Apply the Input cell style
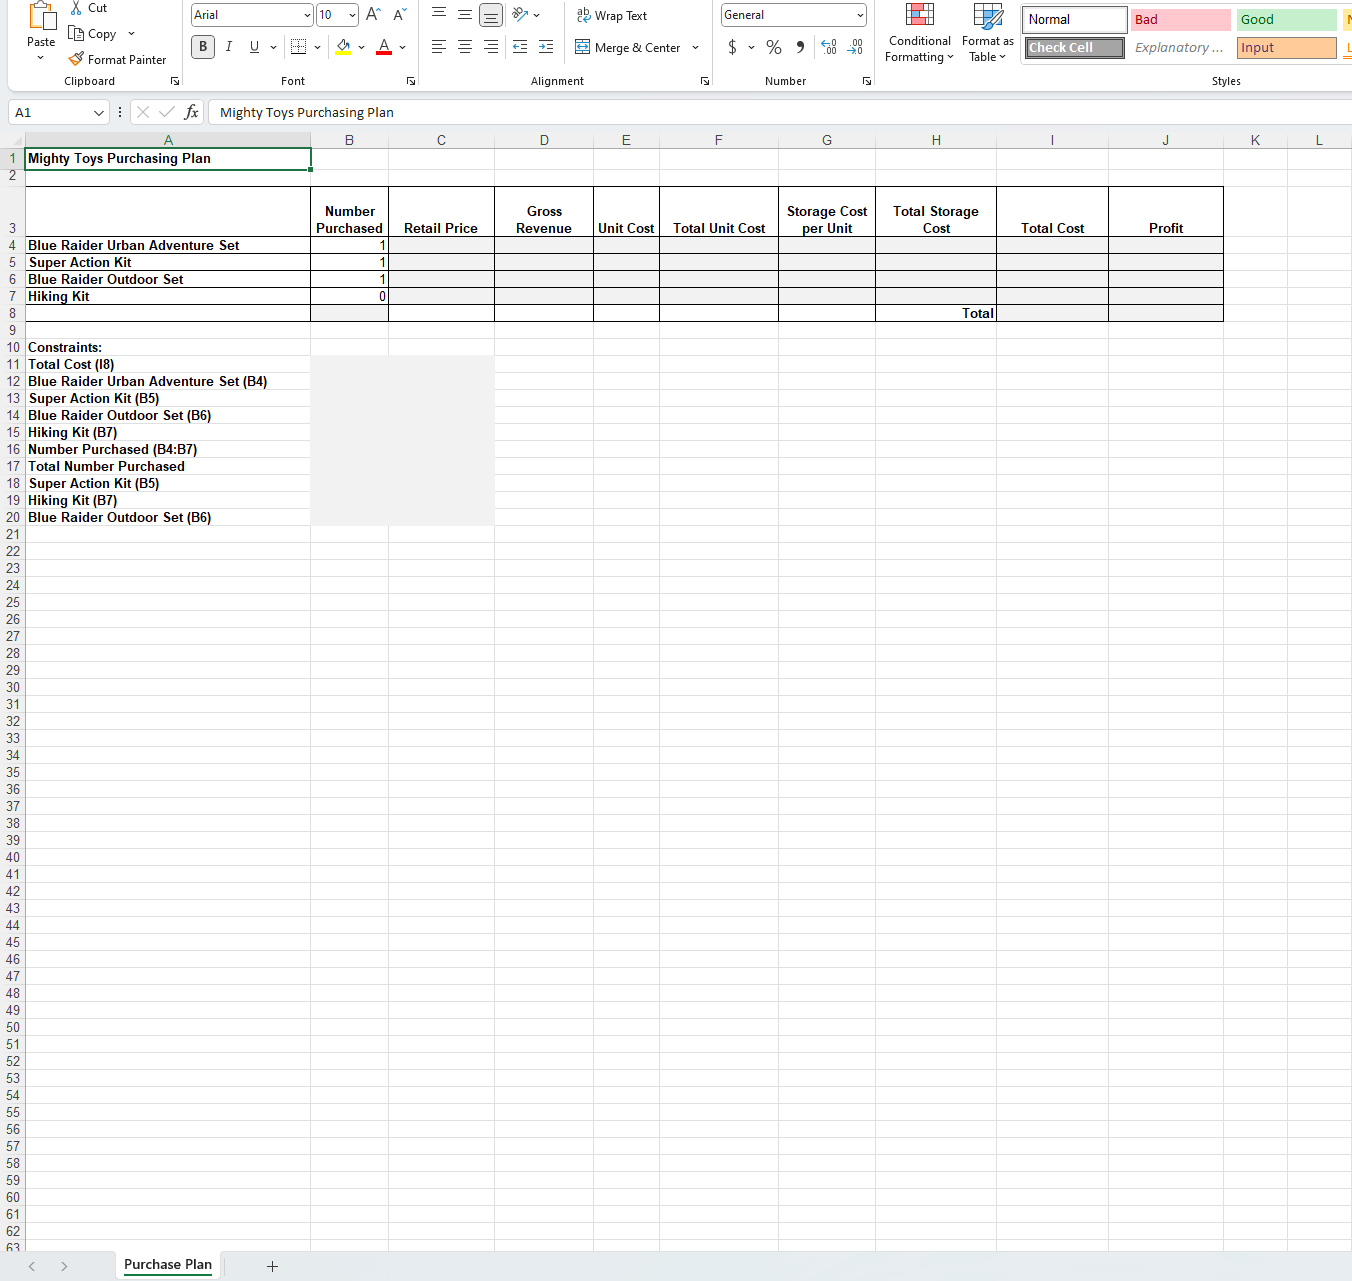This screenshot has width=1352, height=1281. point(1286,47)
